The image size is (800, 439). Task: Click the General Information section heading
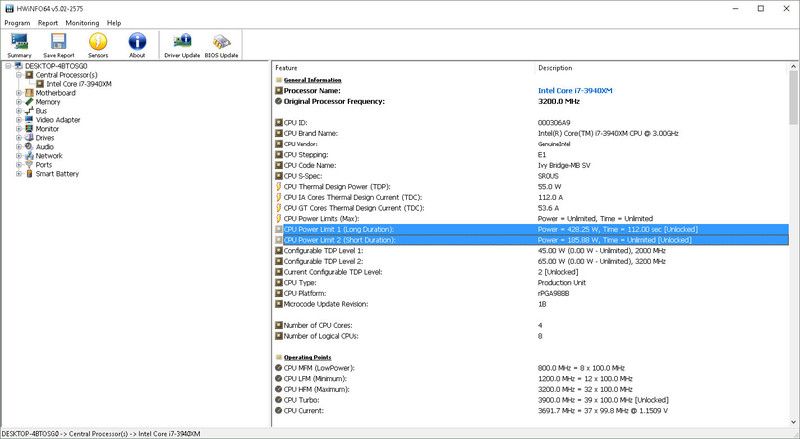[x=312, y=80]
